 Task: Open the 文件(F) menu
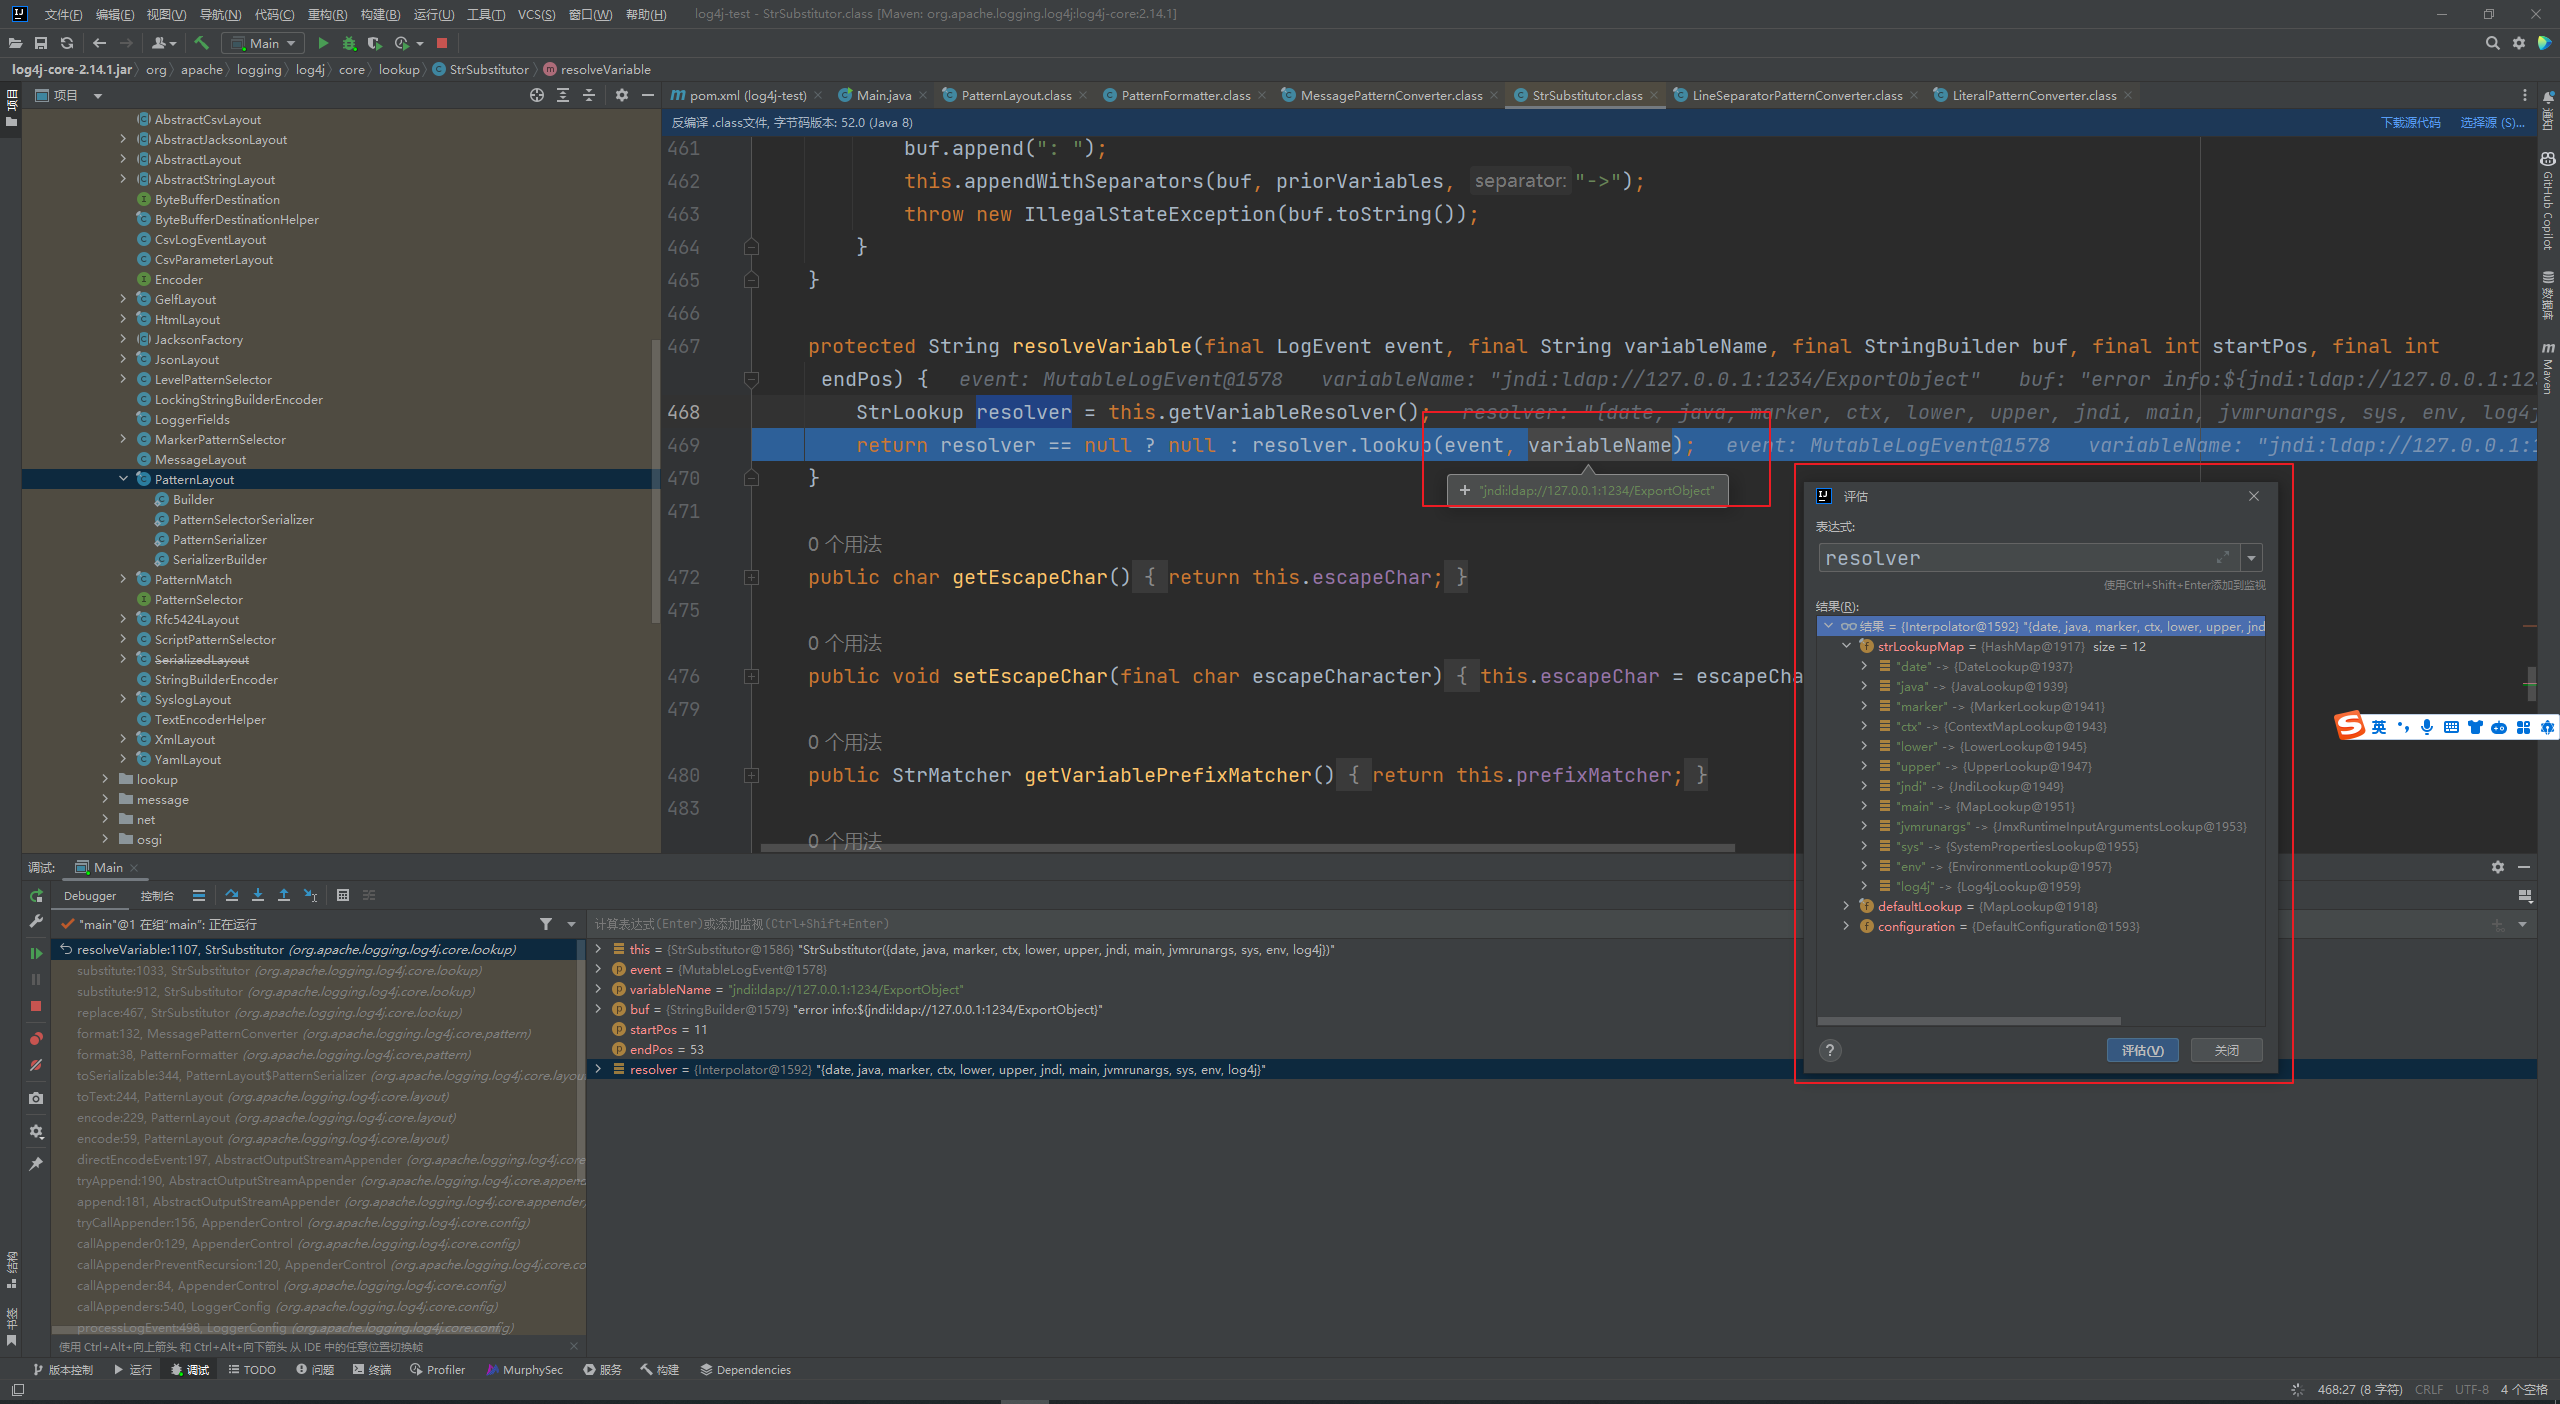click(x=63, y=14)
